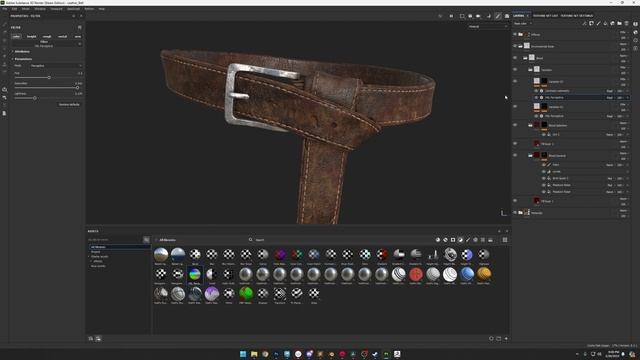The image size is (640, 360).
Task: Click the video camera icon above viewport
Action: 478,16
